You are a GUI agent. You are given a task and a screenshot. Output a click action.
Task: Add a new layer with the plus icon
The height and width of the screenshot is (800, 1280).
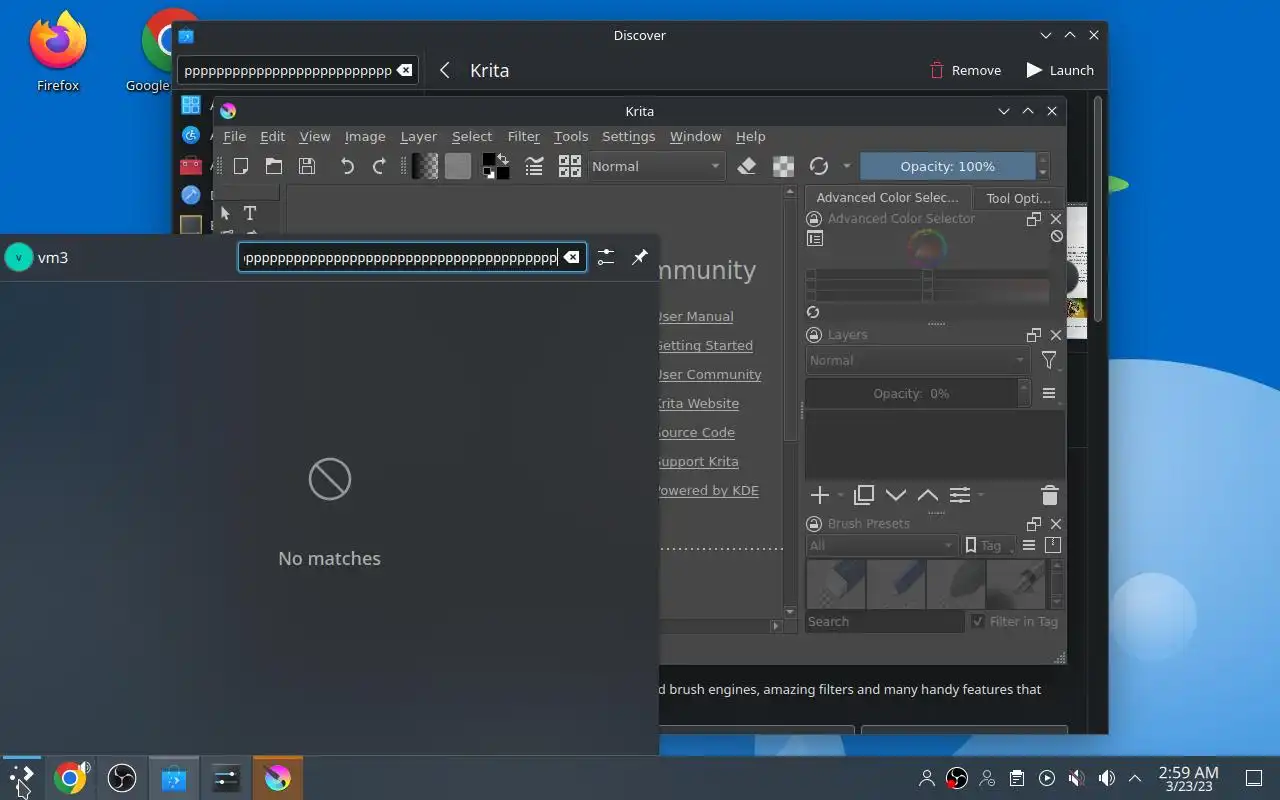[819, 495]
